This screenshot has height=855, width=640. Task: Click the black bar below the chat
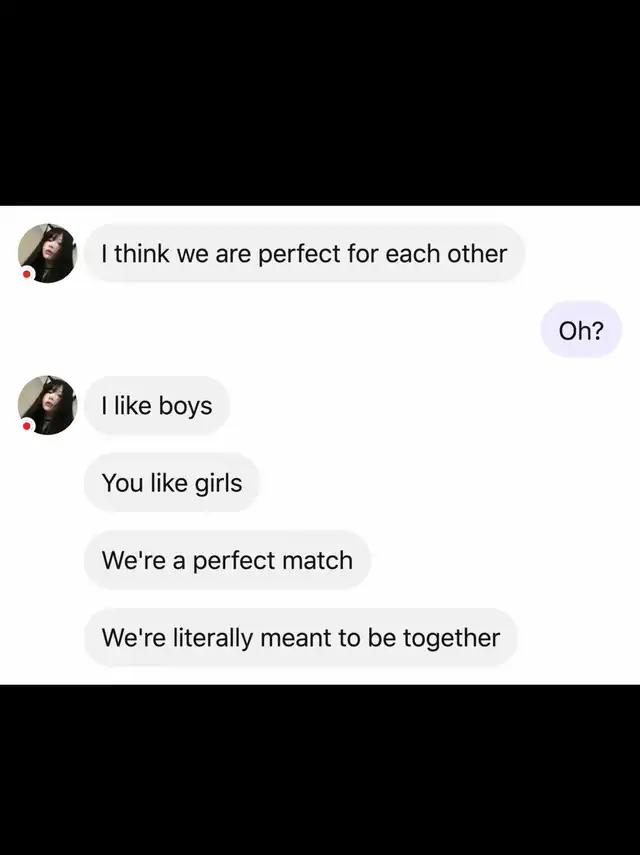320,769
